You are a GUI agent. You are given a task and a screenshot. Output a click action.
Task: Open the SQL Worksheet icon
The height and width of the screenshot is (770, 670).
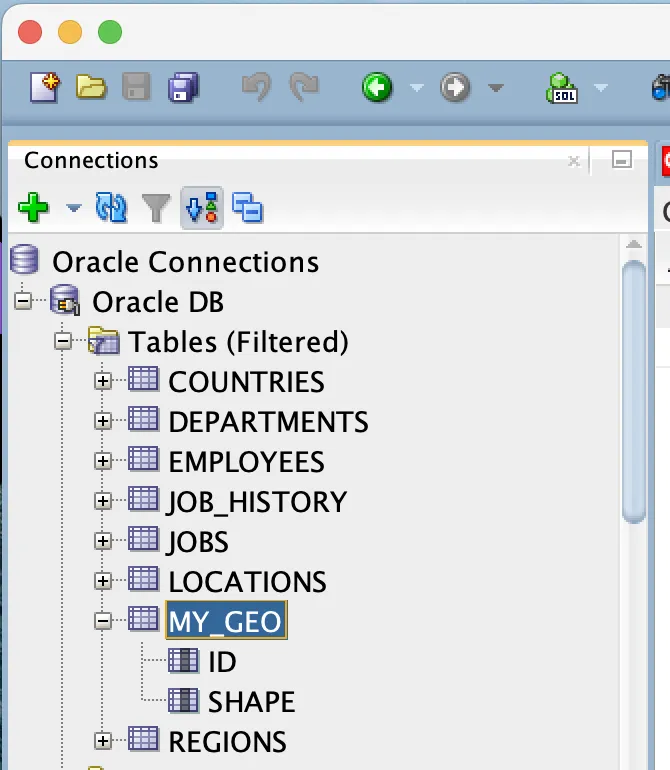(x=561, y=88)
